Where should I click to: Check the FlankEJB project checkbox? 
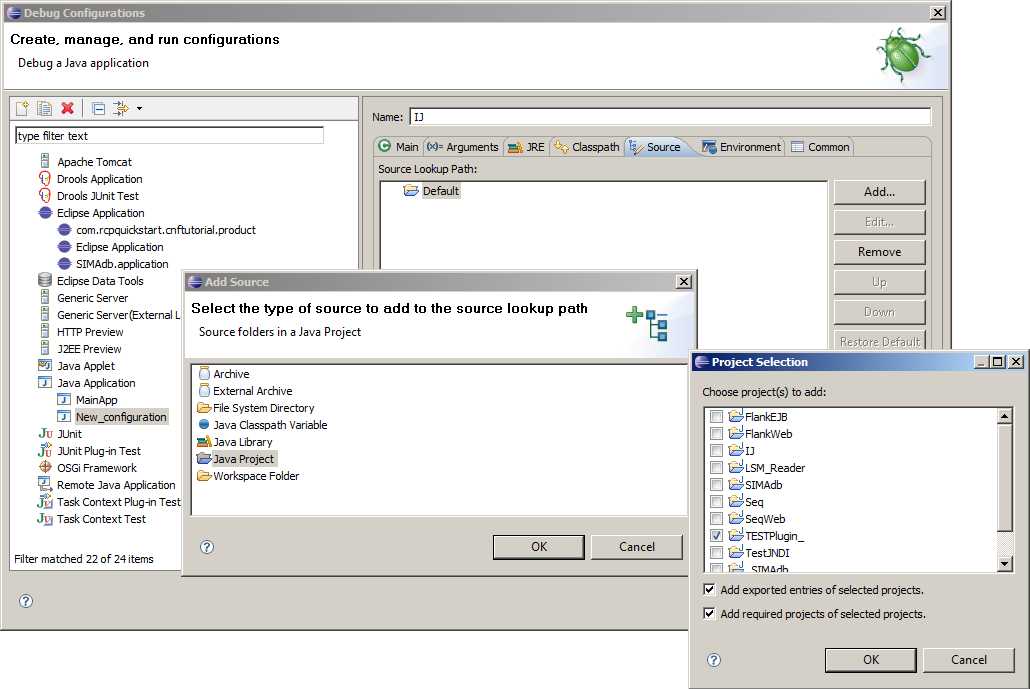(716, 416)
